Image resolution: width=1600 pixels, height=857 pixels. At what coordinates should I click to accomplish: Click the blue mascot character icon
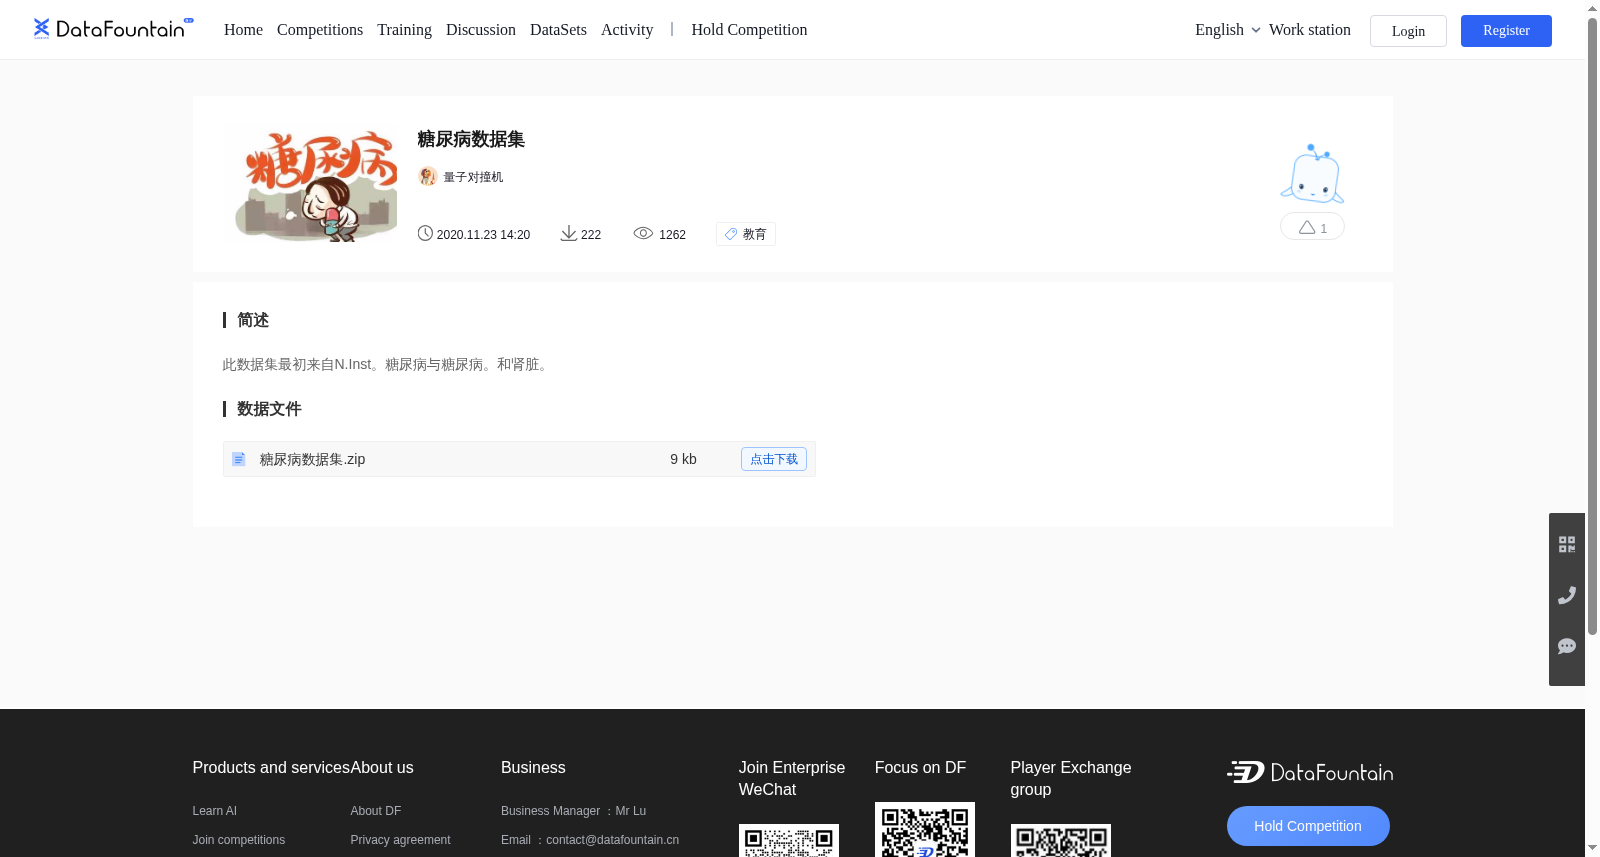tap(1312, 174)
